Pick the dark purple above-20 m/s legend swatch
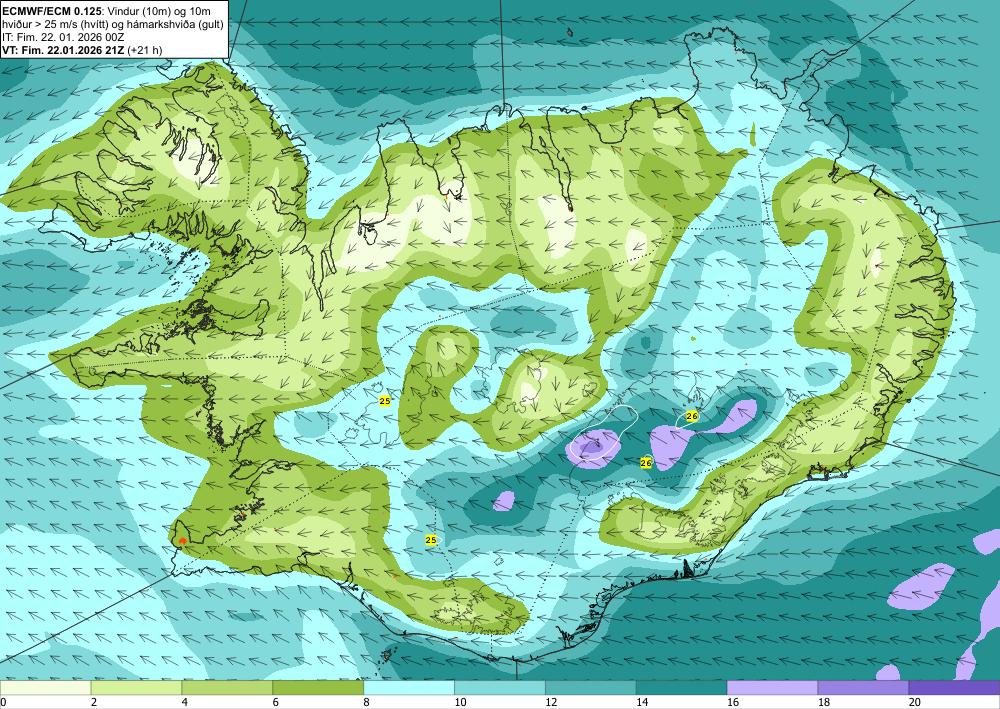The image size is (1000, 709). pyautogui.click(x=954, y=688)
